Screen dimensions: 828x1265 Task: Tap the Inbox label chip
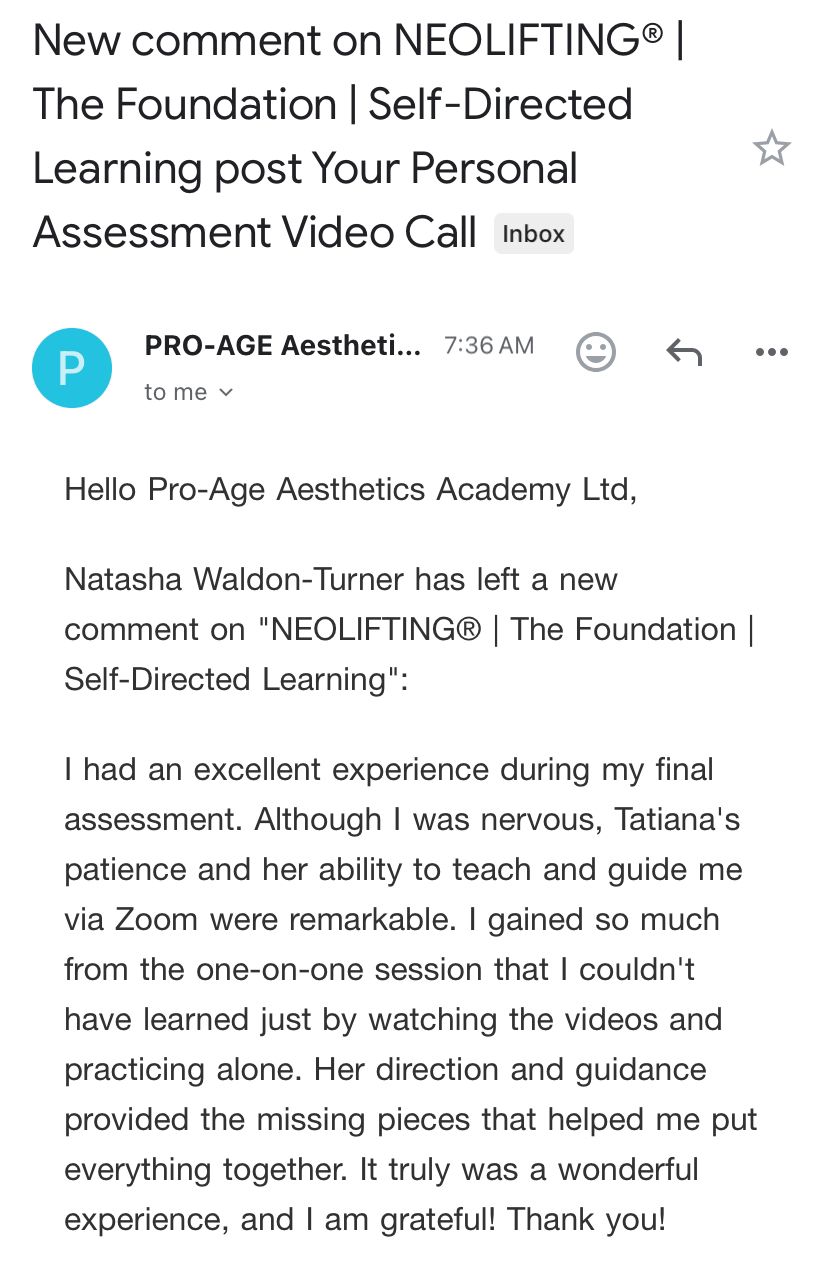(533, 234)
